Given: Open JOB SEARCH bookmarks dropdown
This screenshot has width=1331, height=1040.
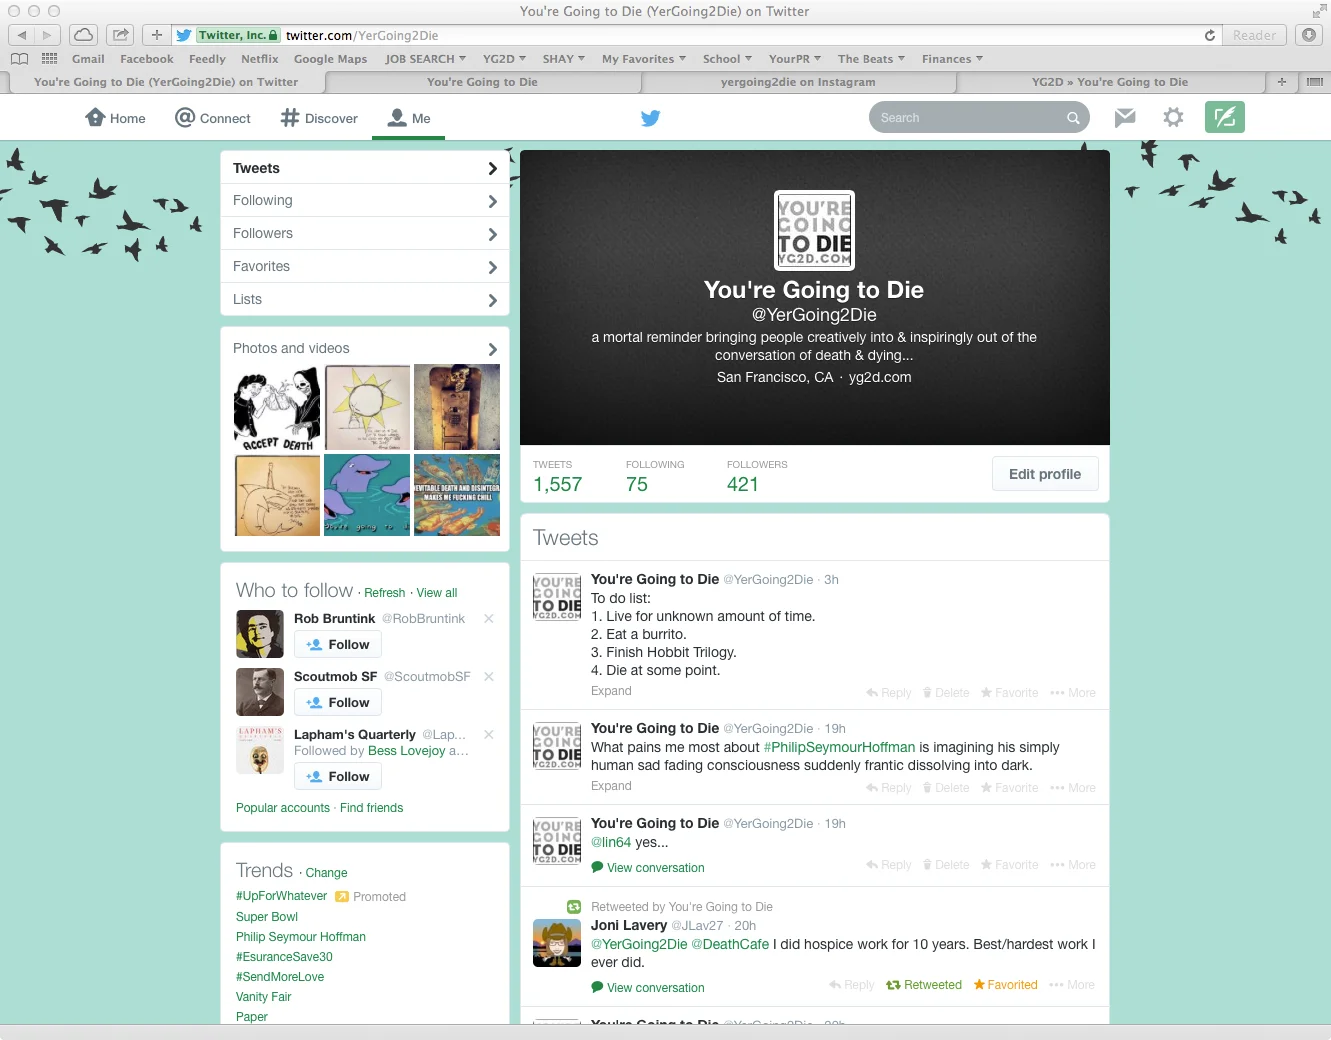Looking at the screenshot, I should point(425,59).
